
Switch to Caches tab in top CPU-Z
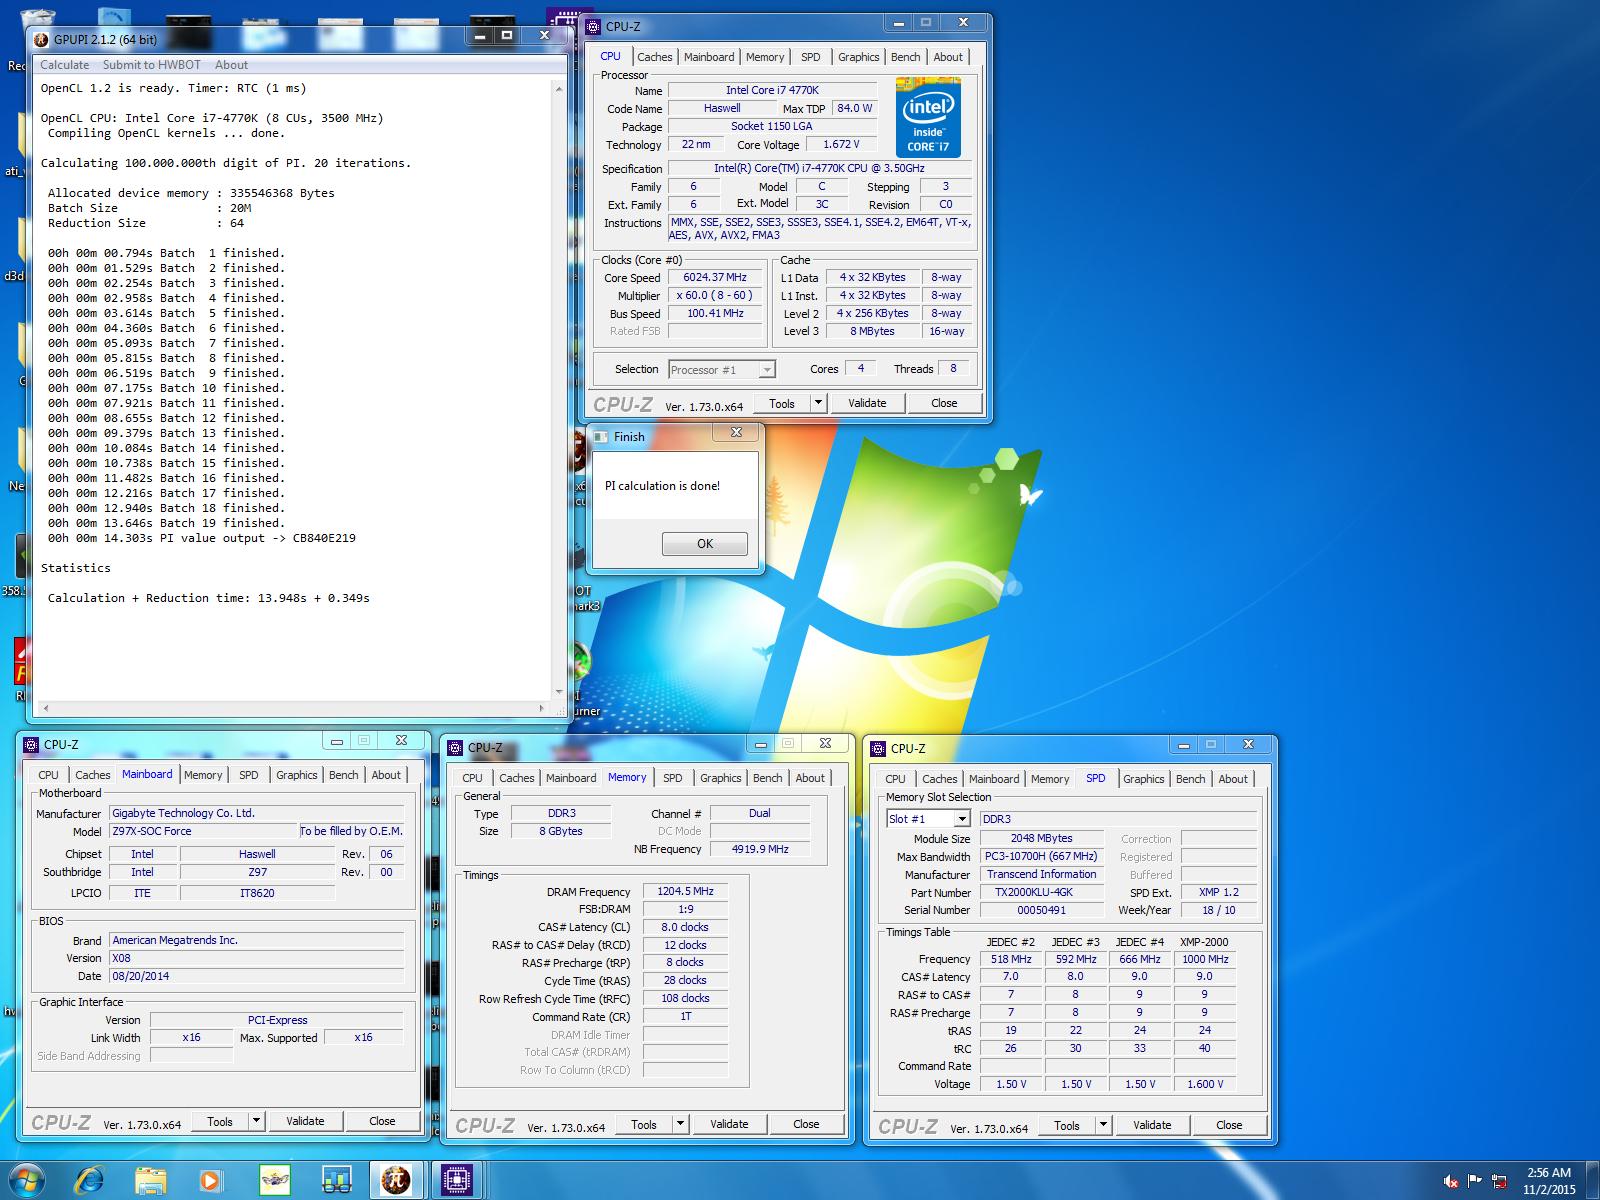click(x=655, y=57)
